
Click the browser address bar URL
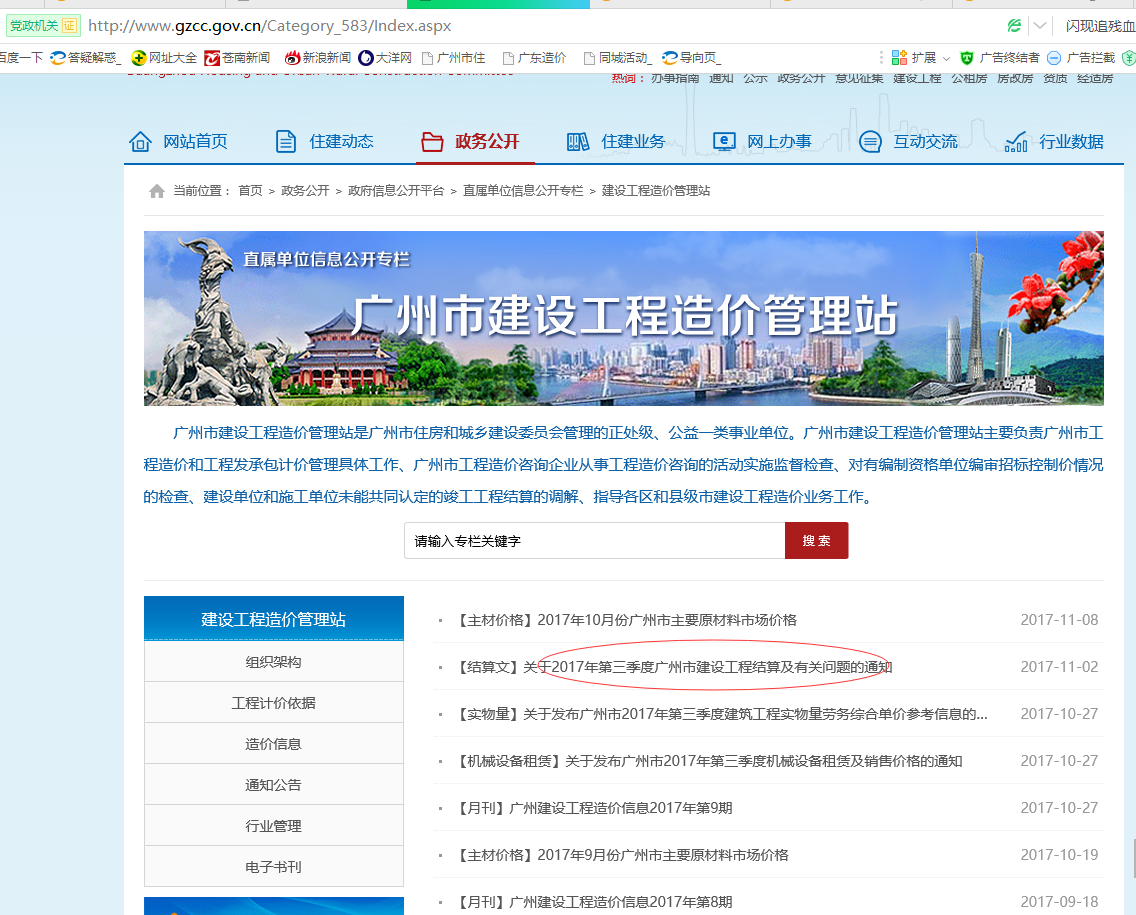pyautogui.click(x=270, y=26)
